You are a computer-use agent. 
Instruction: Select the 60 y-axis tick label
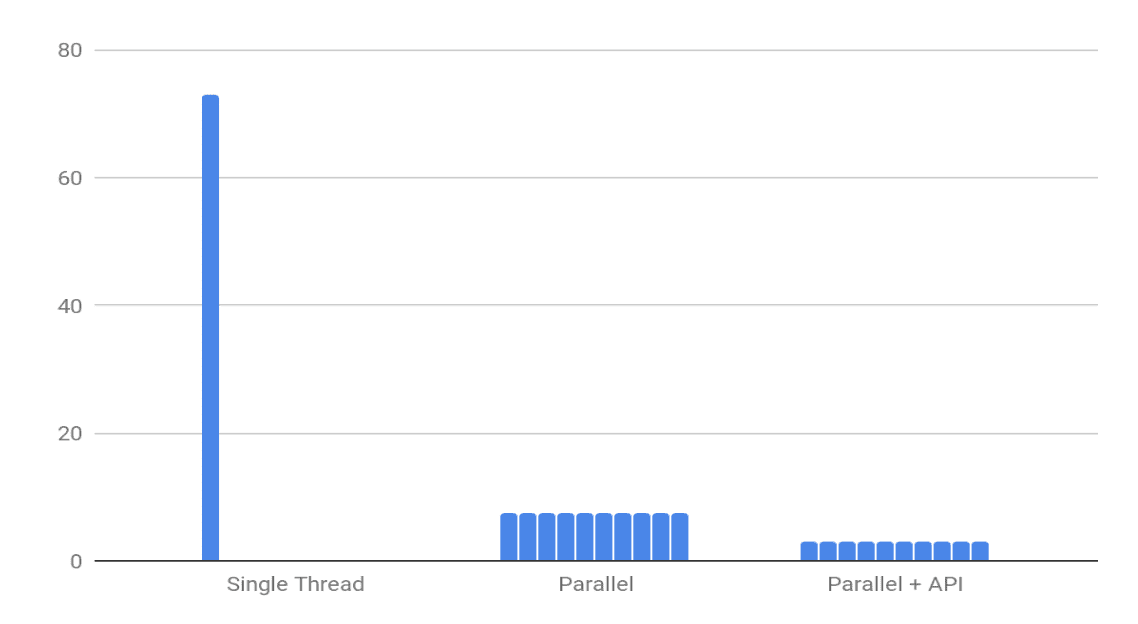coord(70,178)
